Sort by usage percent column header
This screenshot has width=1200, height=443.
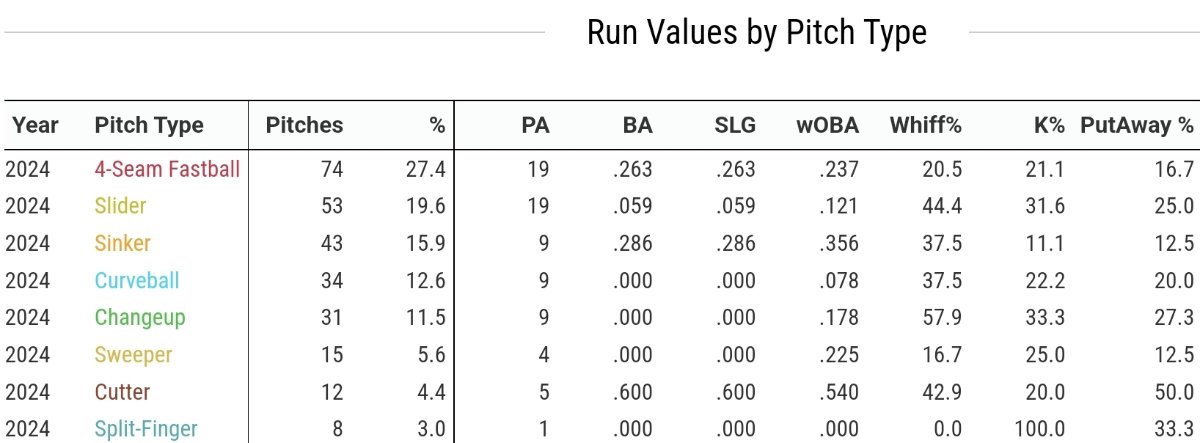437,125
